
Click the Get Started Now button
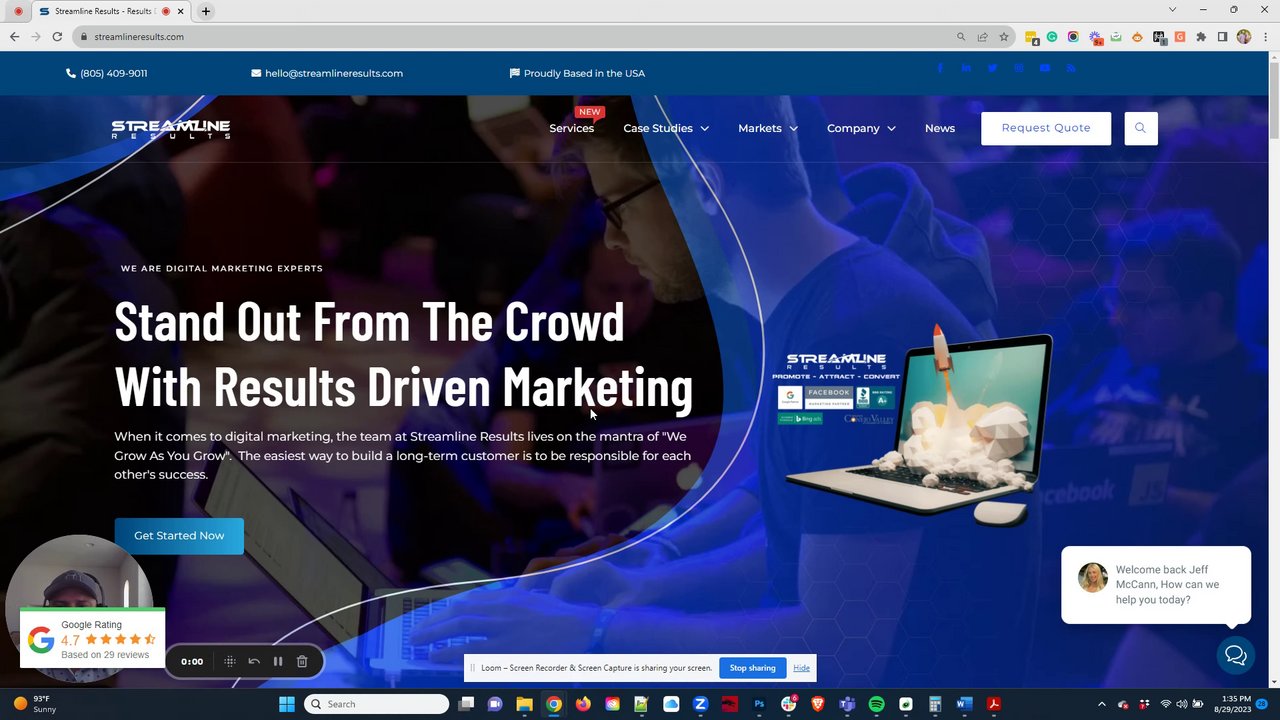point(179,536)
